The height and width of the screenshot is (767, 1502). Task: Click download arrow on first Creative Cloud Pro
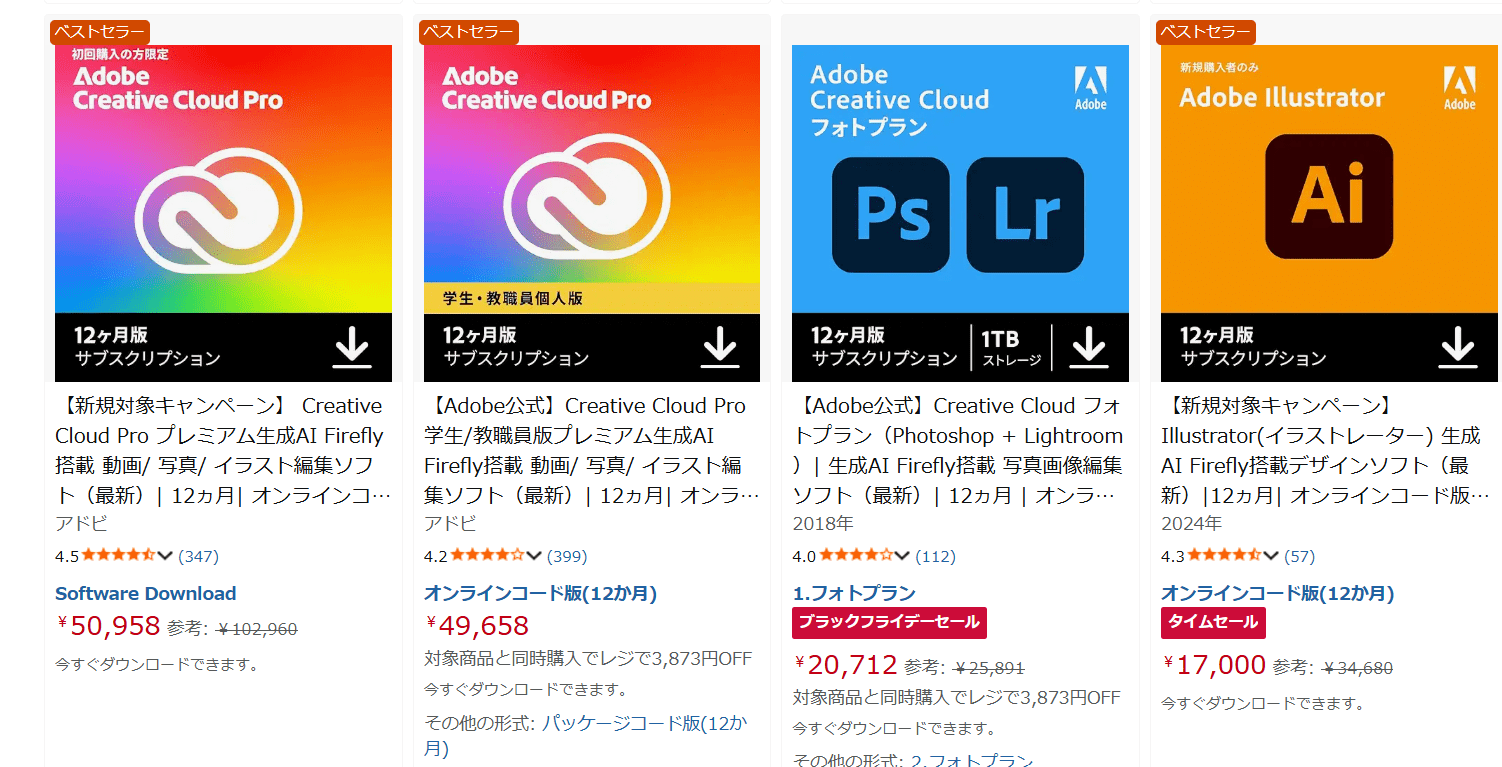pyautogui.click(x=351, y=347)
